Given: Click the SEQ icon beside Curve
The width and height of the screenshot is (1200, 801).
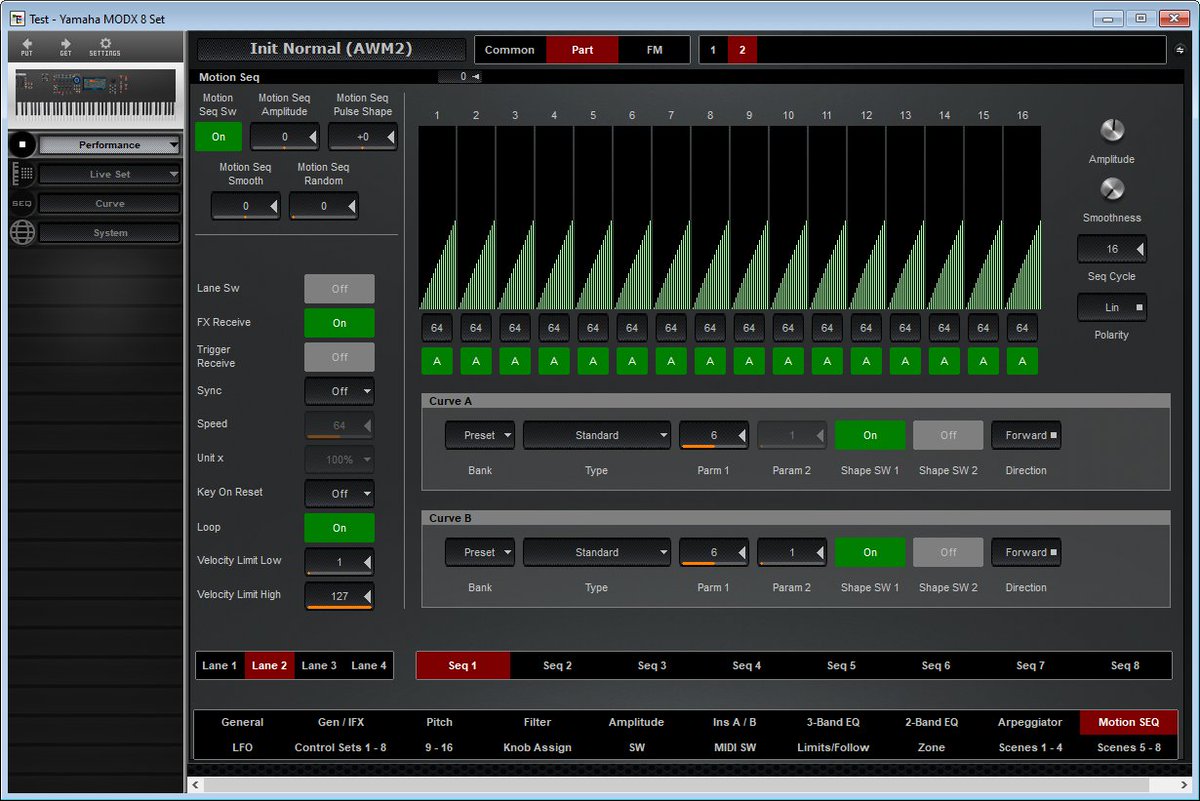Looking at the screenshot, I should [x=22, y=203].
